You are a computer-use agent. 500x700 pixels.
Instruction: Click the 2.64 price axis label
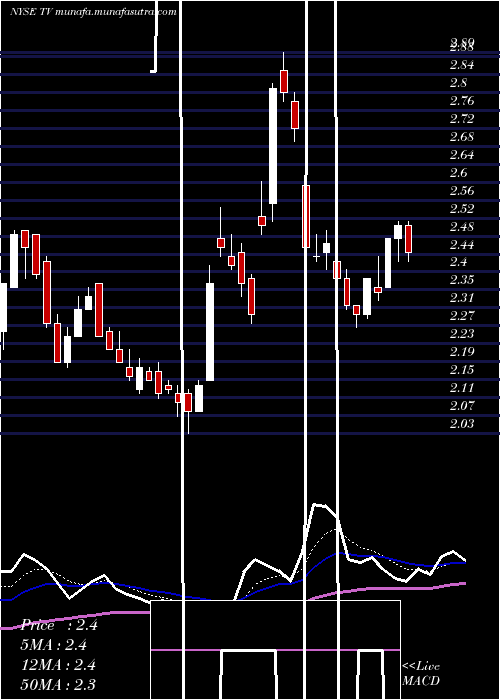[462, 155]
